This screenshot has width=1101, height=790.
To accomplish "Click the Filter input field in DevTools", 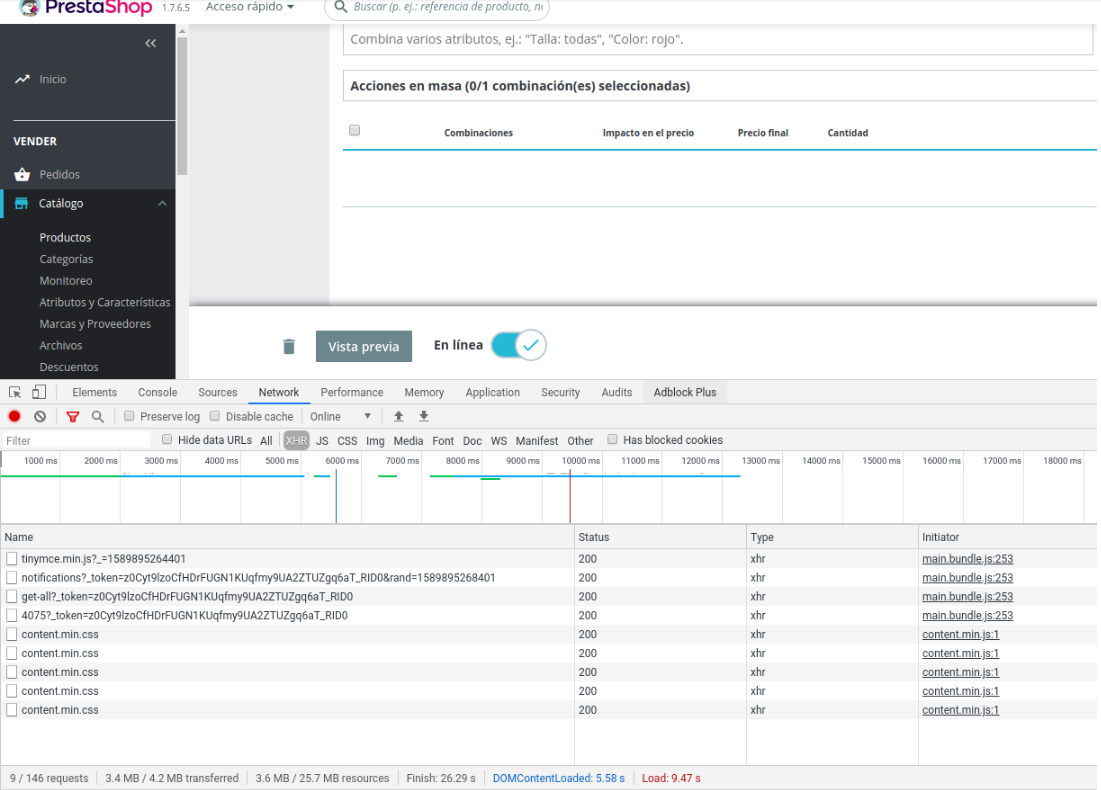I will 76,440.
